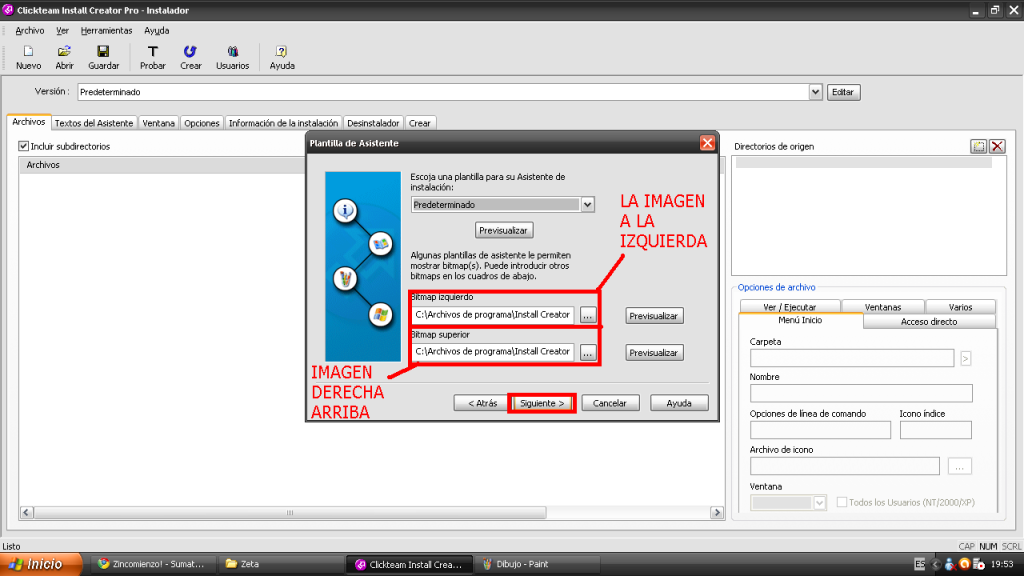The image size is (1024, 576).
Task: Browse for Bitmap izquierdo file
Action: click(x=588, y=315)
